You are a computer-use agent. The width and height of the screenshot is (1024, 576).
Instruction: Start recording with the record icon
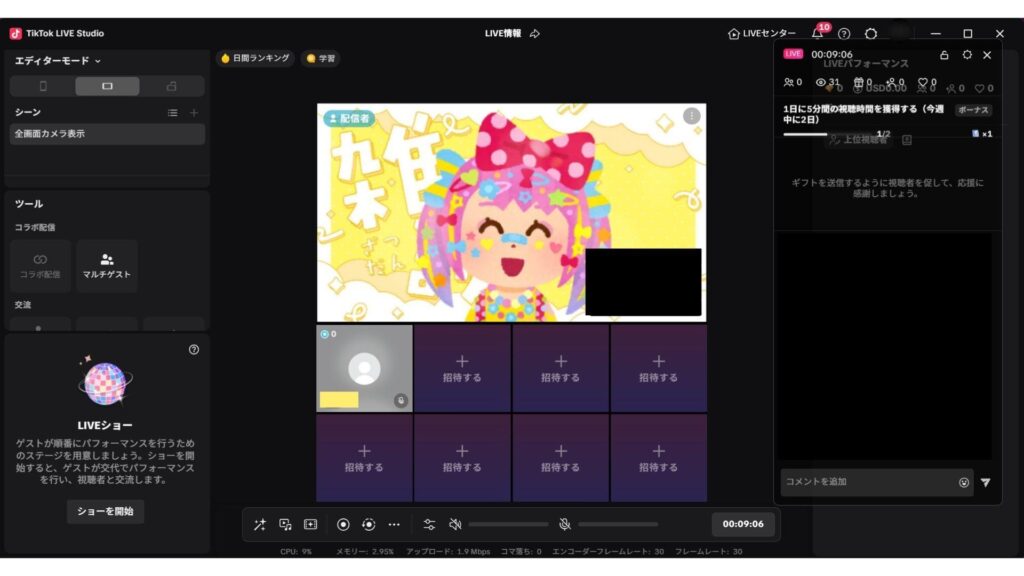pos(343,524)
